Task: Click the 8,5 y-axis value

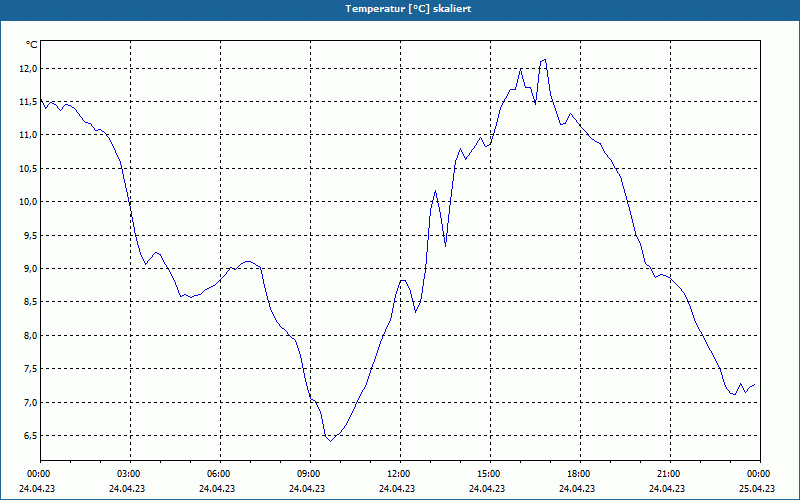Action: (30, 302)
